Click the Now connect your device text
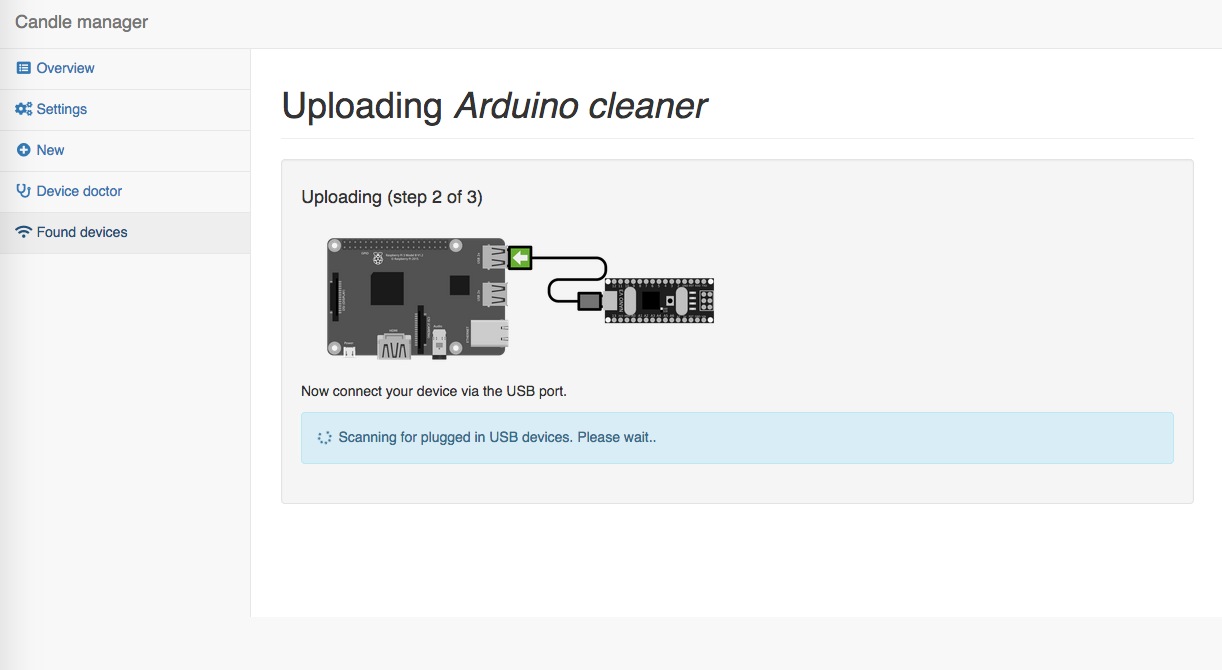 pos(434,391)
